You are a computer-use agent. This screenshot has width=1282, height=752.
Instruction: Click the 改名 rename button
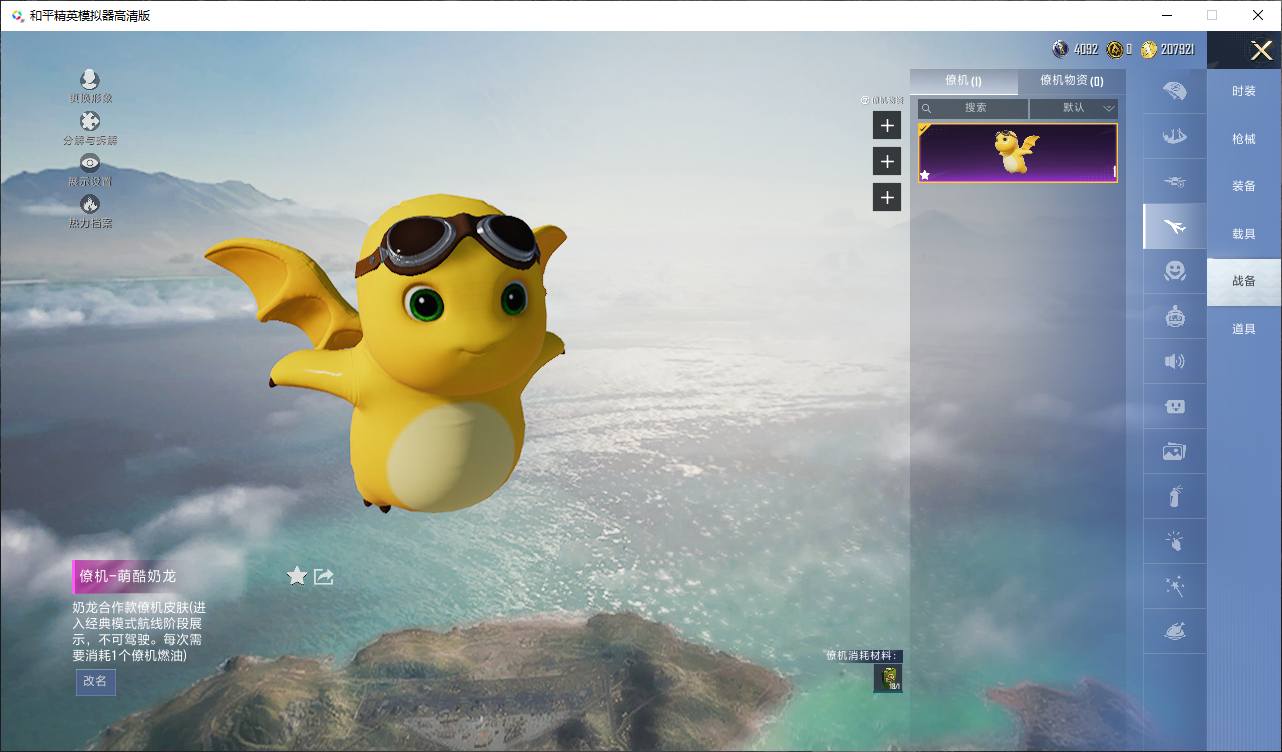coord(95,681)
